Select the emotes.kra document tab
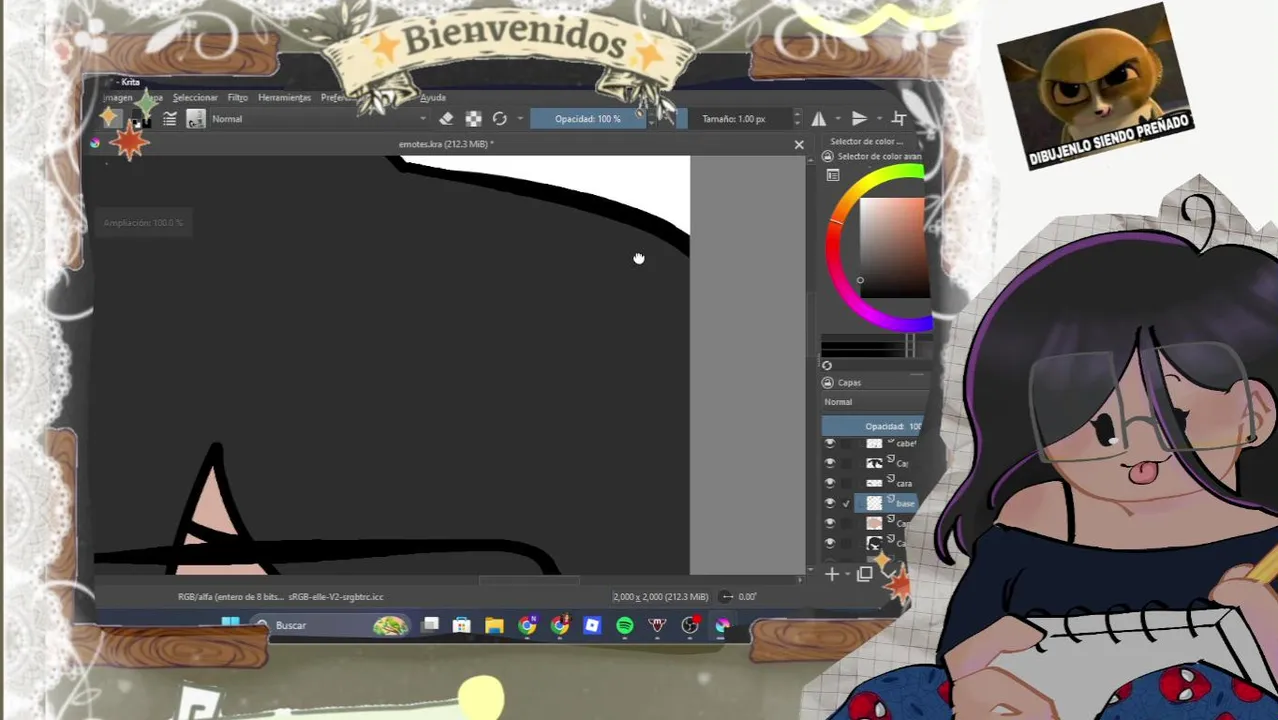The image size is (1278, 720). click(446, 144)
